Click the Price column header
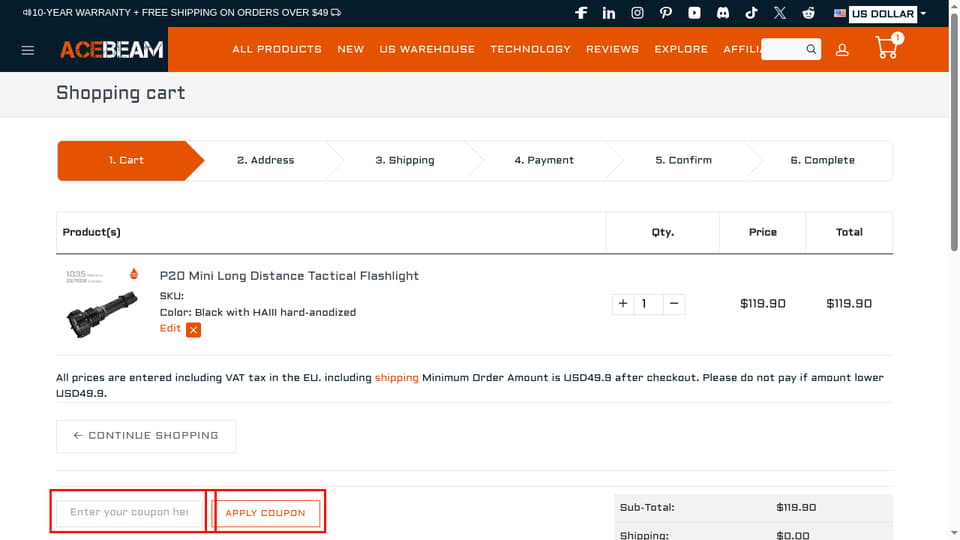960x540 pixels. pos(762,233)
